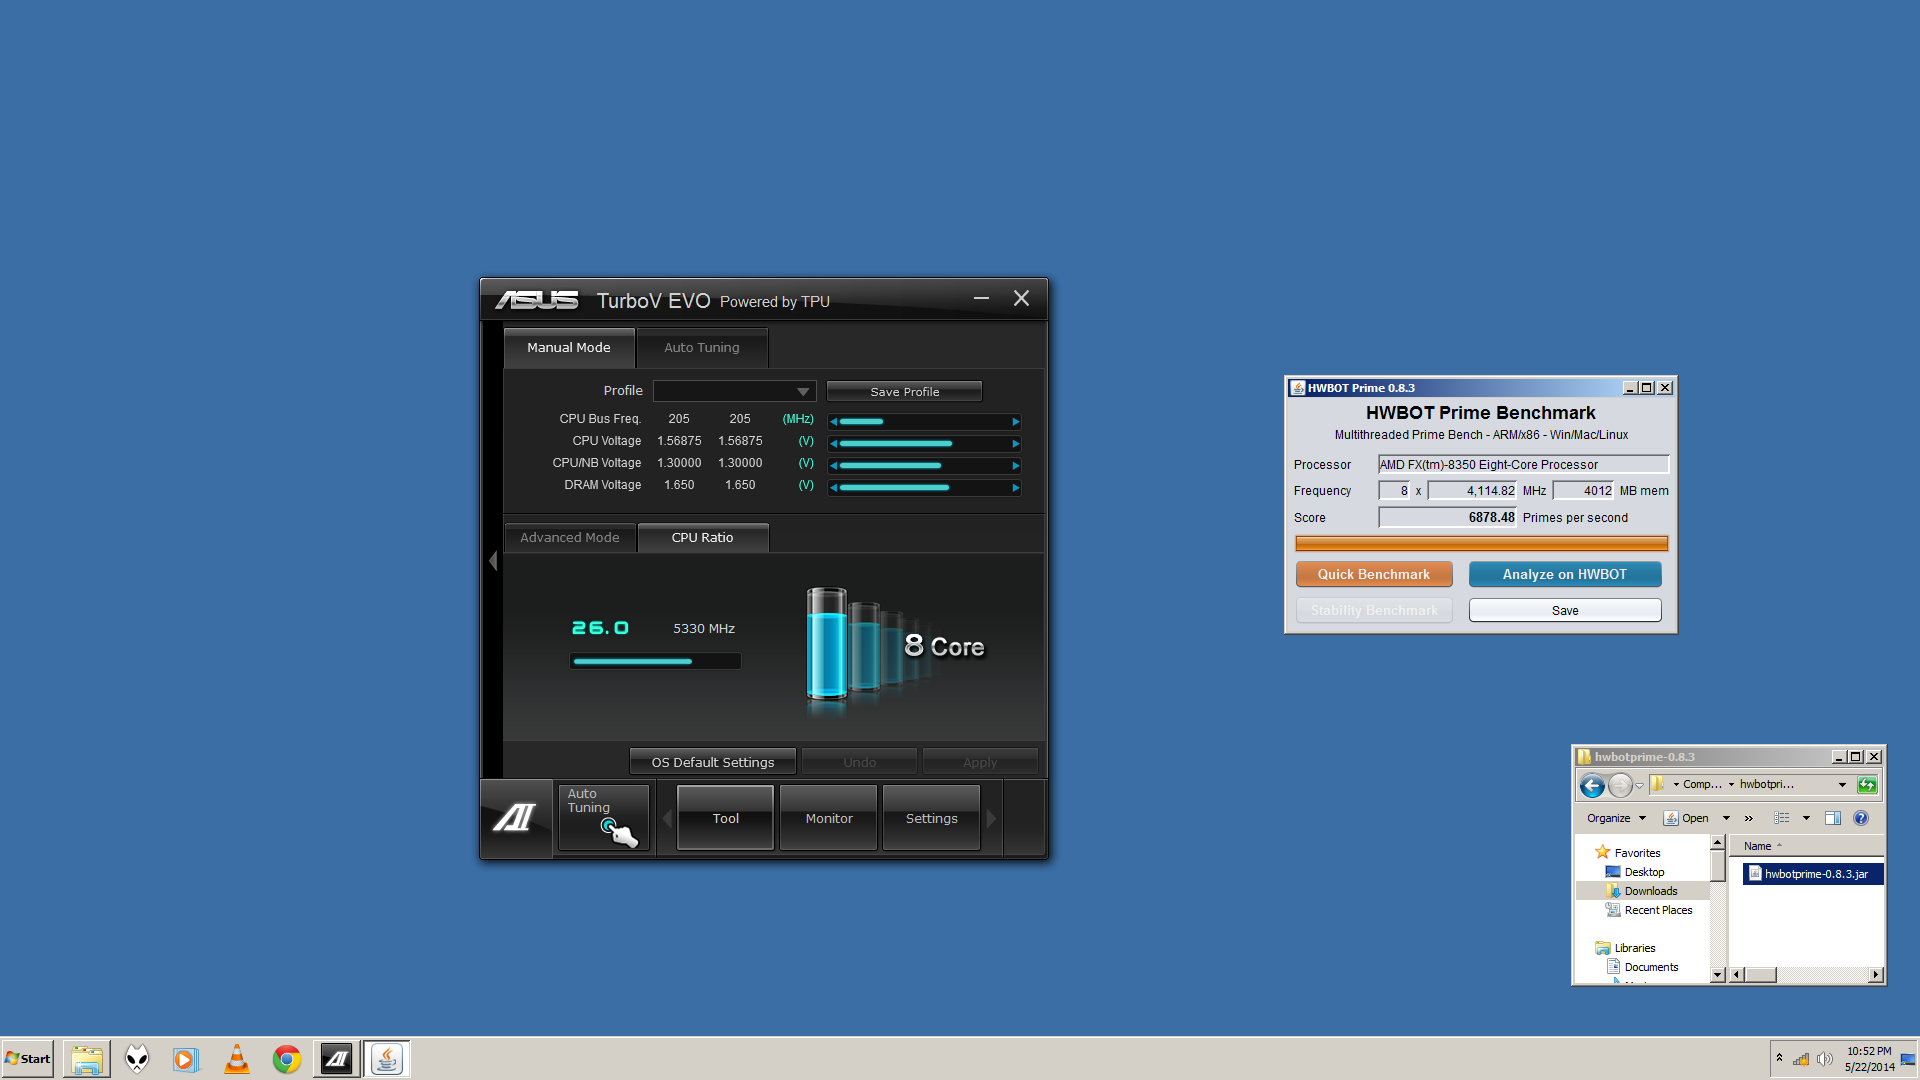Increase CPU Voltage with right arrow
This screenshot has height=1080, width=1920.
(1015, 444)
